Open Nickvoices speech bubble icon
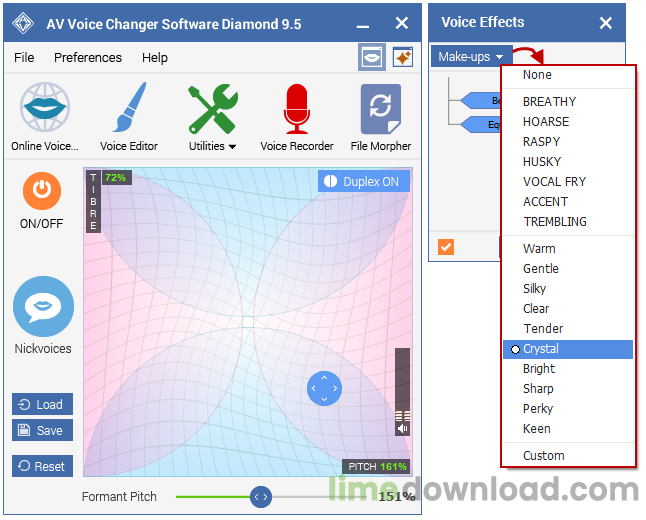Image resolution: width=646 pixels, height=520 pixels. point(43,307)
